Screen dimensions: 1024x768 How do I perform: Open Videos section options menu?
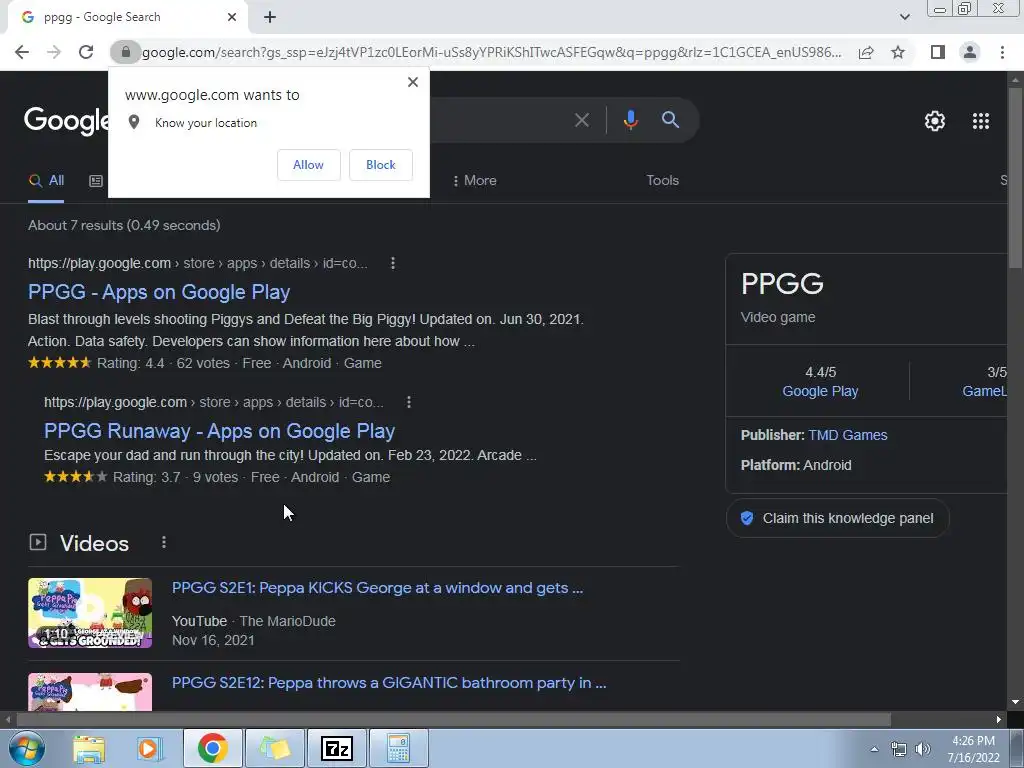[164, 543]
